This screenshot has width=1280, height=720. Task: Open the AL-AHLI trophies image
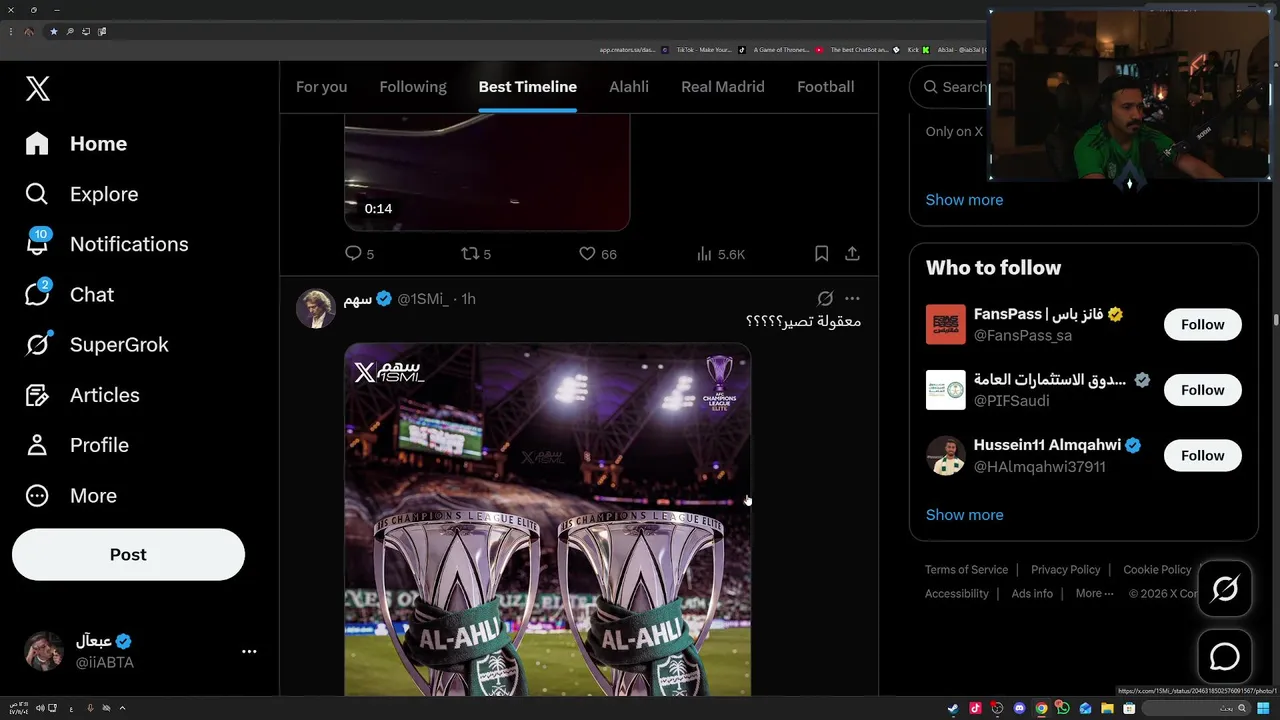click(x=548, y=520)
